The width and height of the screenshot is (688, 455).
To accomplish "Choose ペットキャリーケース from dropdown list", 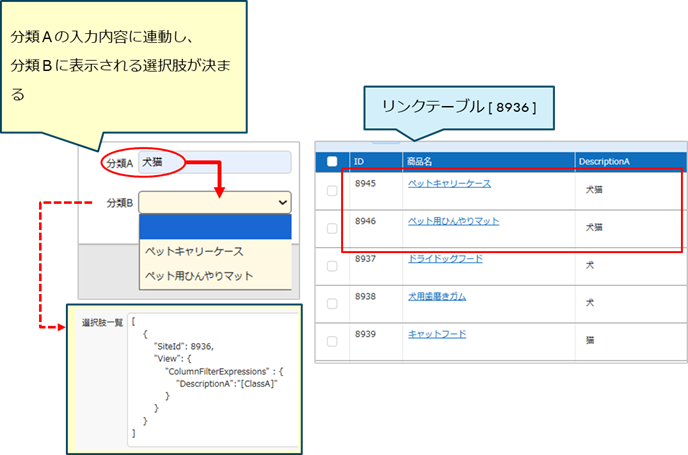I will [x=194, y=251].
